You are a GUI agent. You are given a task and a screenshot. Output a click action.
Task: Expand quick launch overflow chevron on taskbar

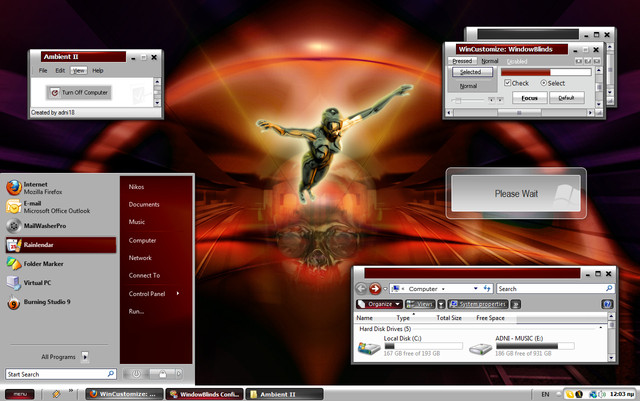(x=71, y=391)
